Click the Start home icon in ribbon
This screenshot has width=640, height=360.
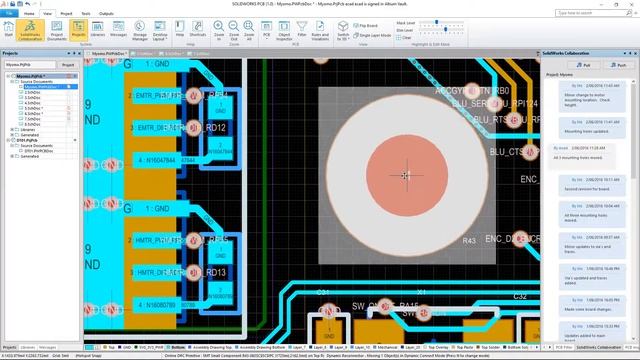click(x=8, y=30)
